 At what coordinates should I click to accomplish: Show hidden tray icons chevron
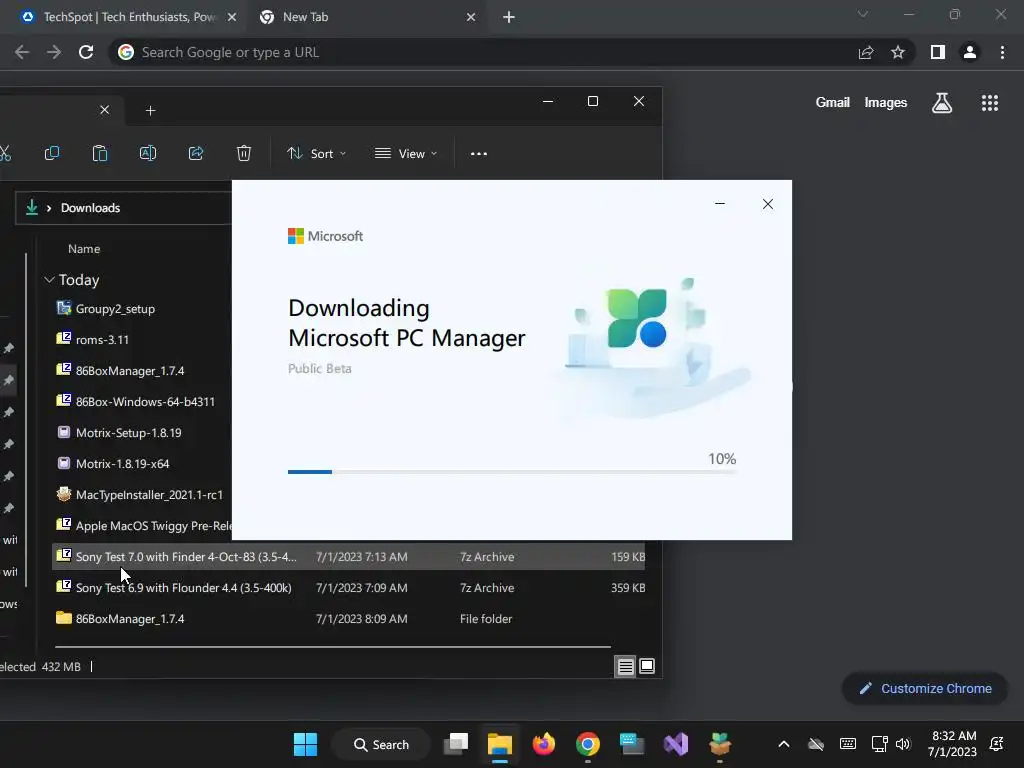point(784,744)
